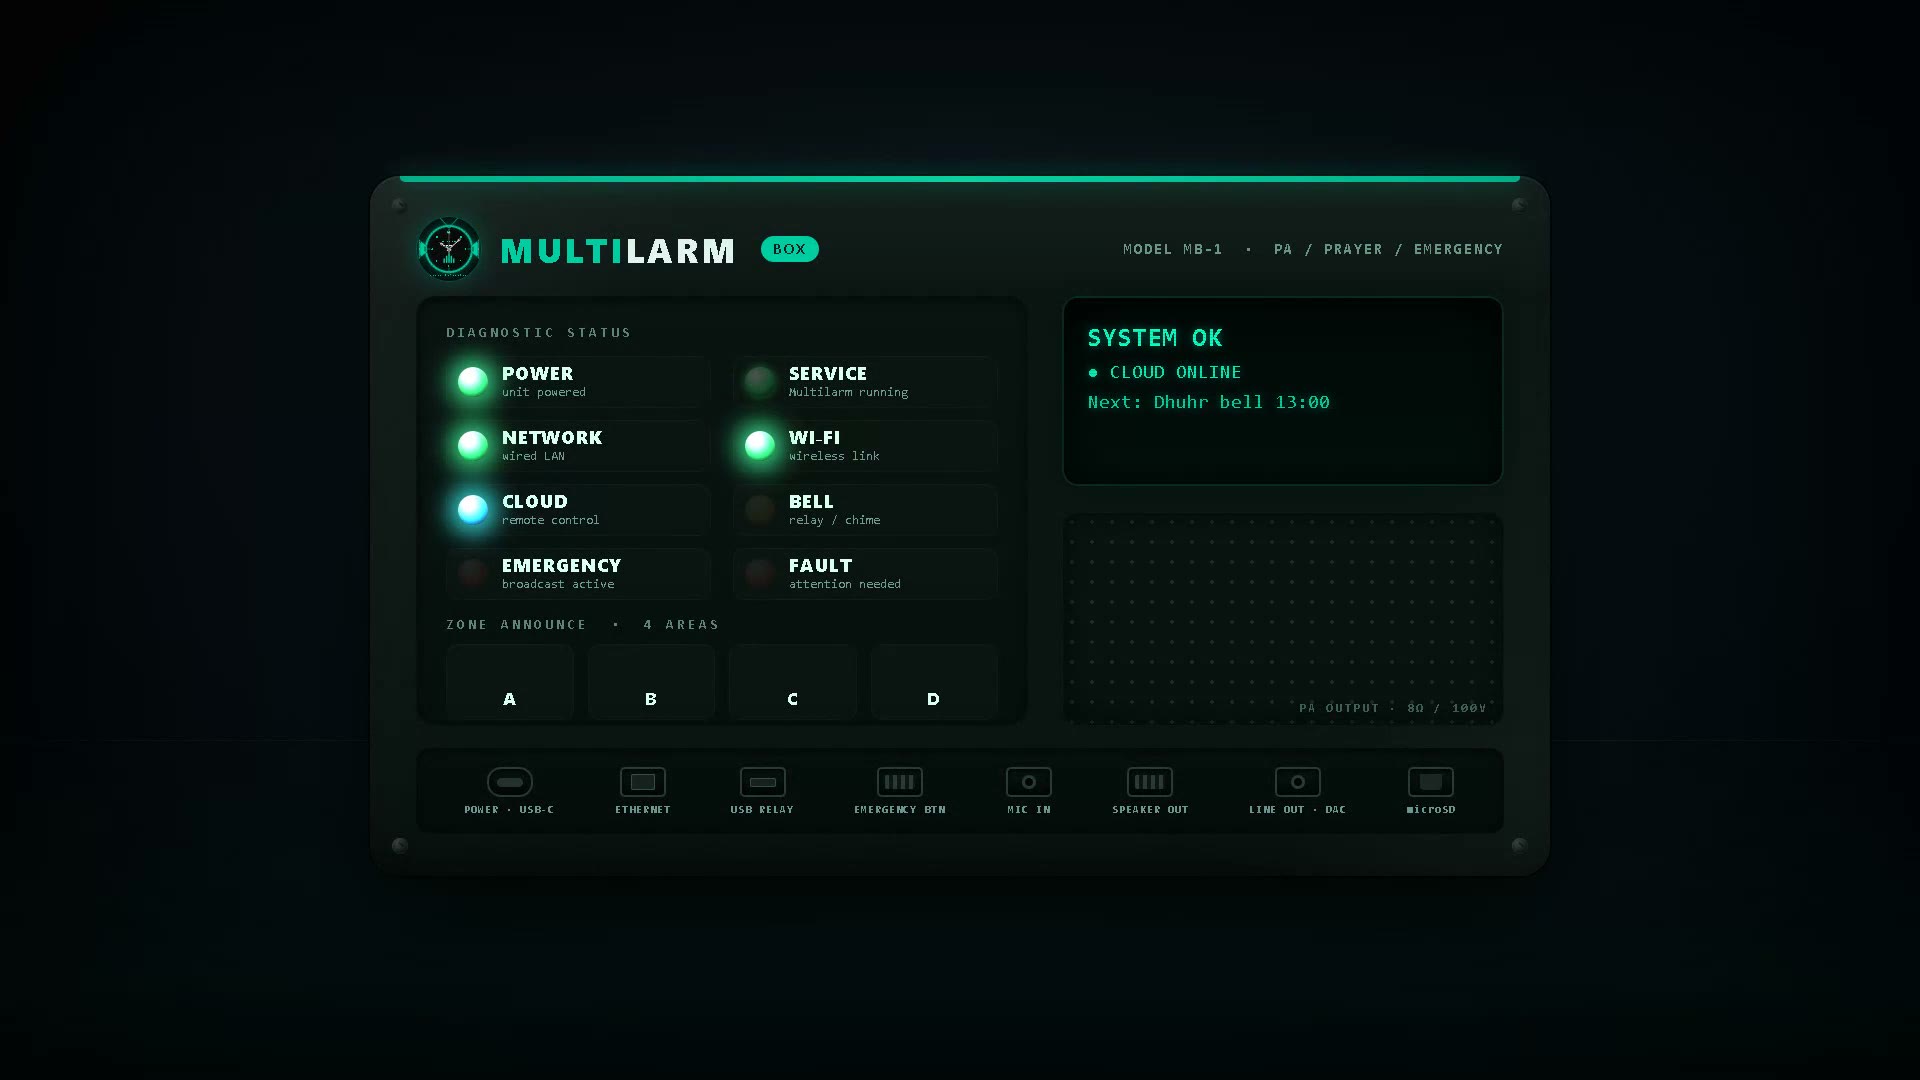The image size is (1920, 1080).
Task: Click the USB Relay port icon
Action: [763, 782]
